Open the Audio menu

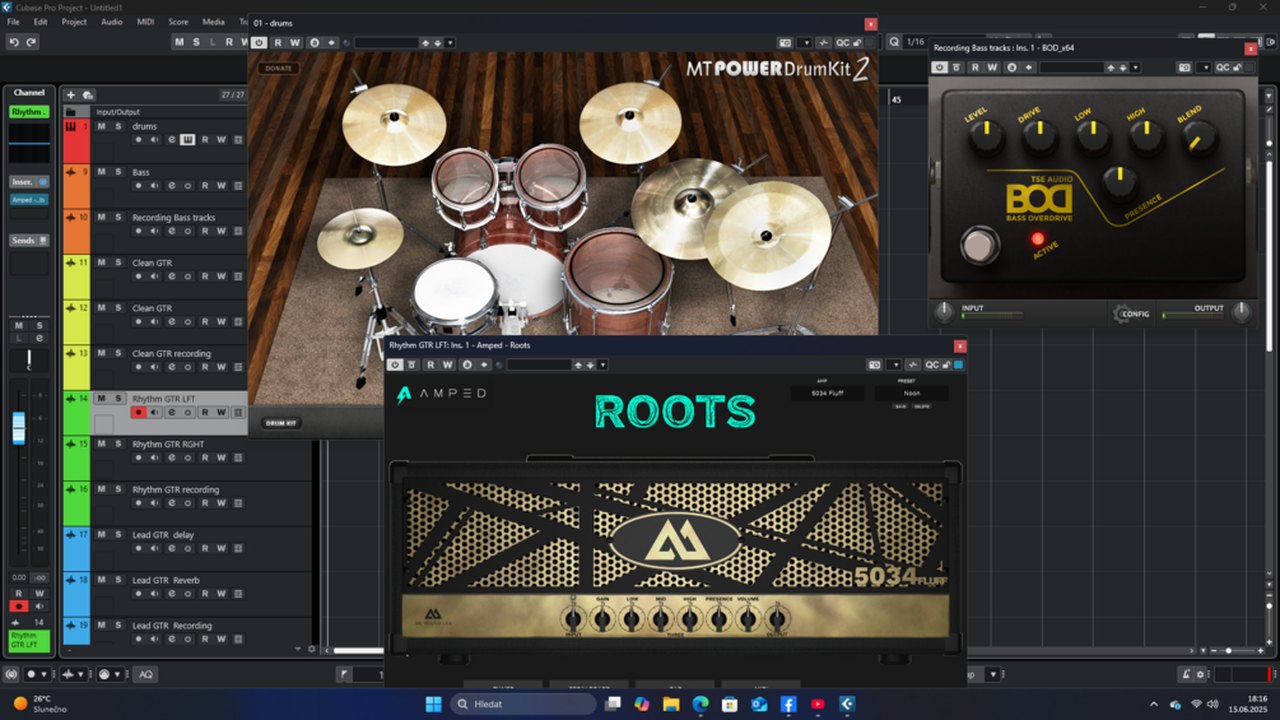click(112, 21)
